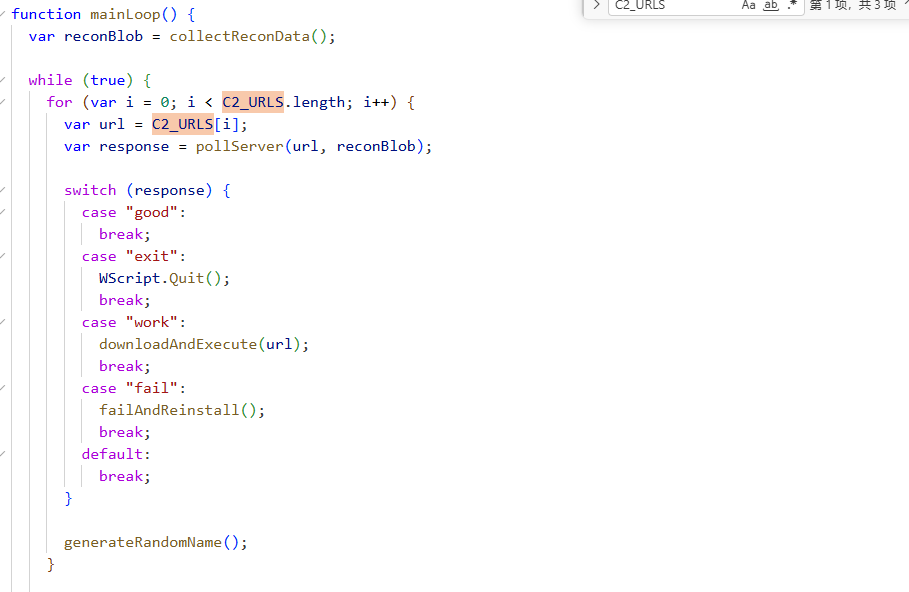
Task: Collapse the default: fold arrow
Action: coord(3,455)
